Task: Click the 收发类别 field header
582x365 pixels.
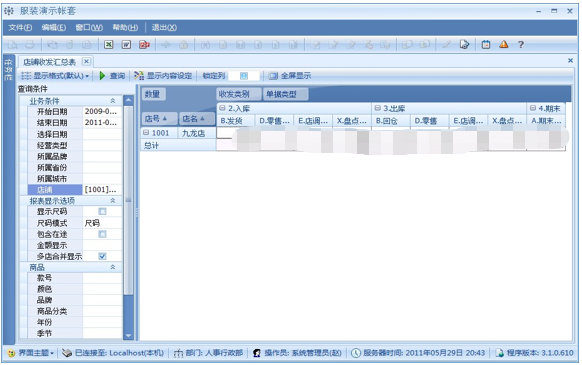Action: 239,94
